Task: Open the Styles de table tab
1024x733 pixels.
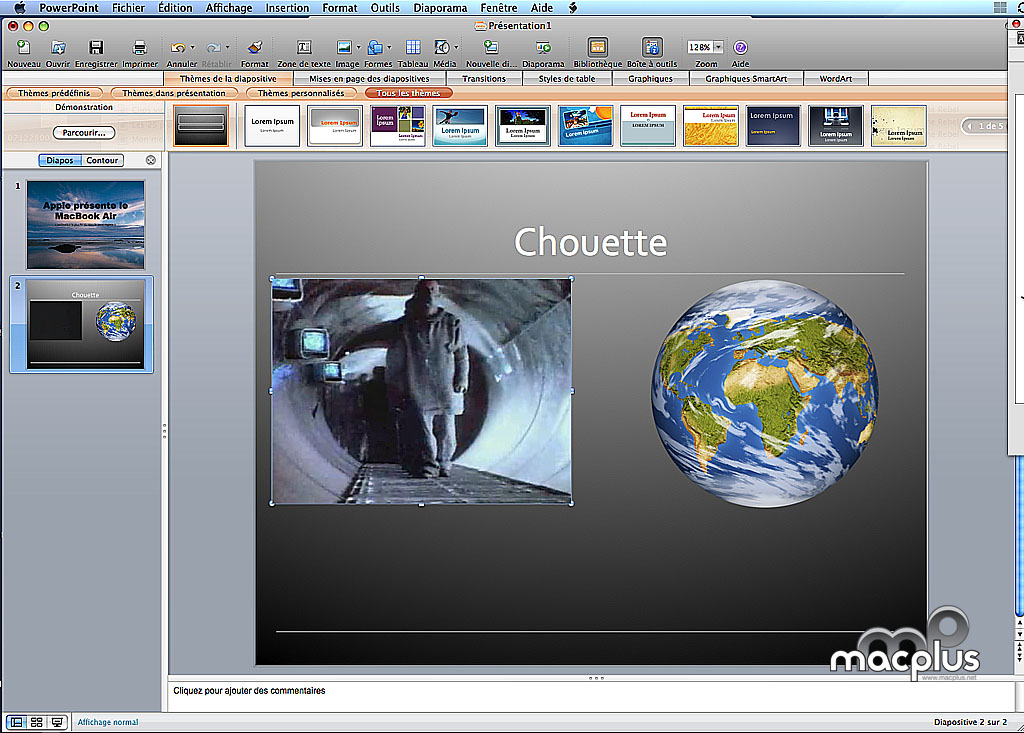Action: tap(567, 78)
